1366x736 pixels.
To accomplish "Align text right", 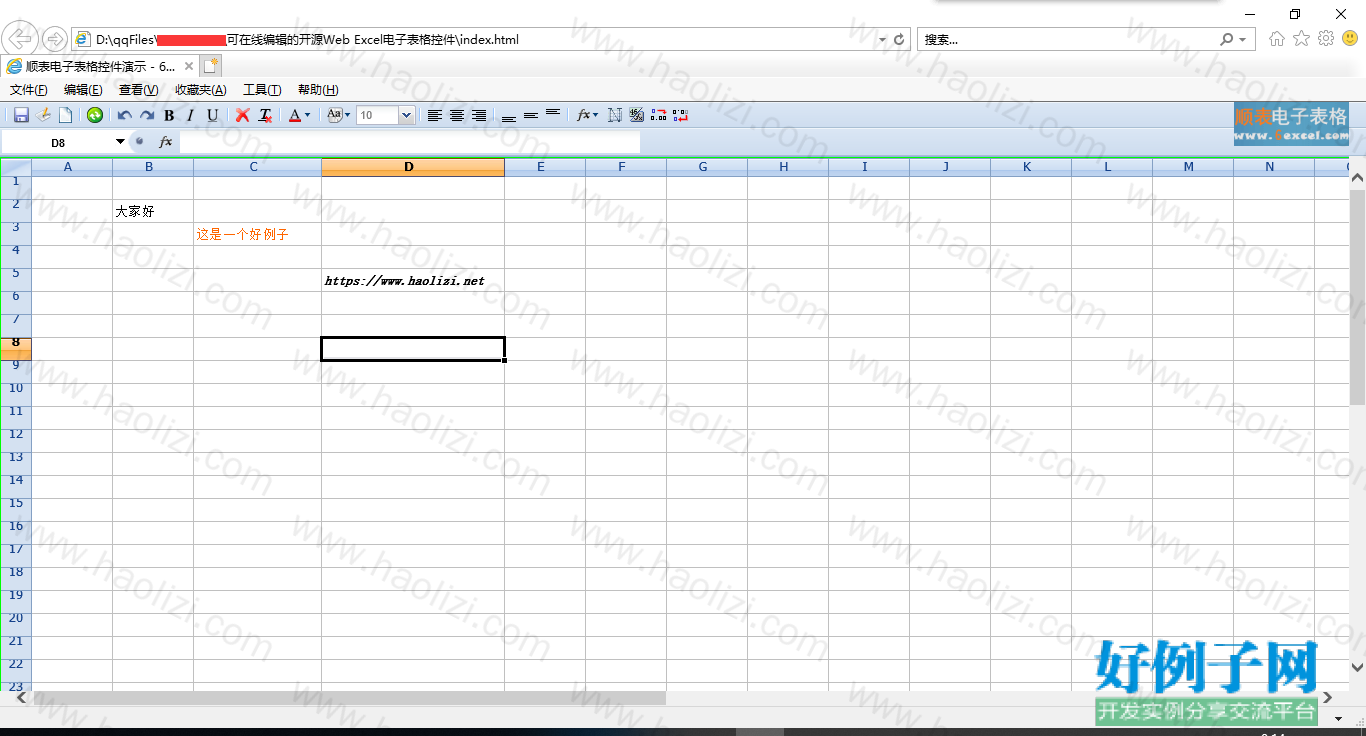I will [x=479, y=115].
